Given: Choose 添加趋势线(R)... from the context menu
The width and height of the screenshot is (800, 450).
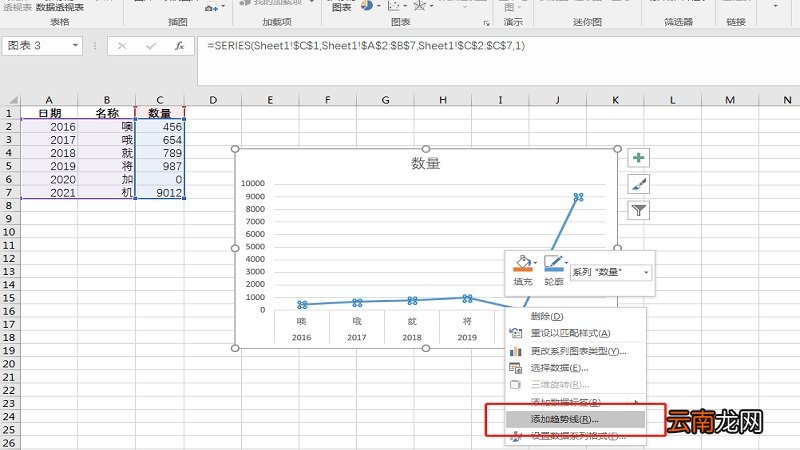Looking at the screenshot, I should pyautogui.click(x=576, y=419).
